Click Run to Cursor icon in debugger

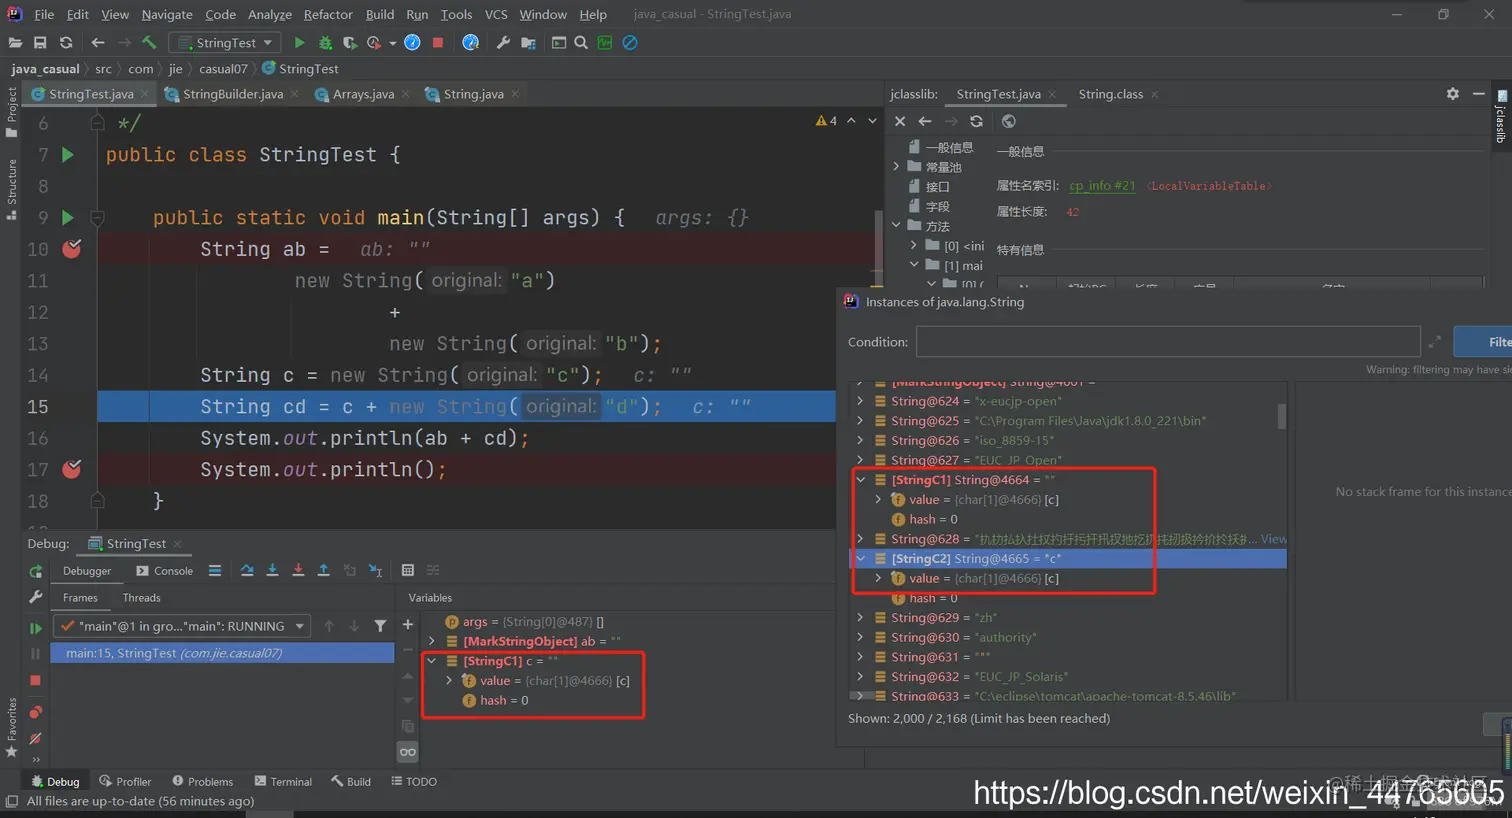point(375,570)
